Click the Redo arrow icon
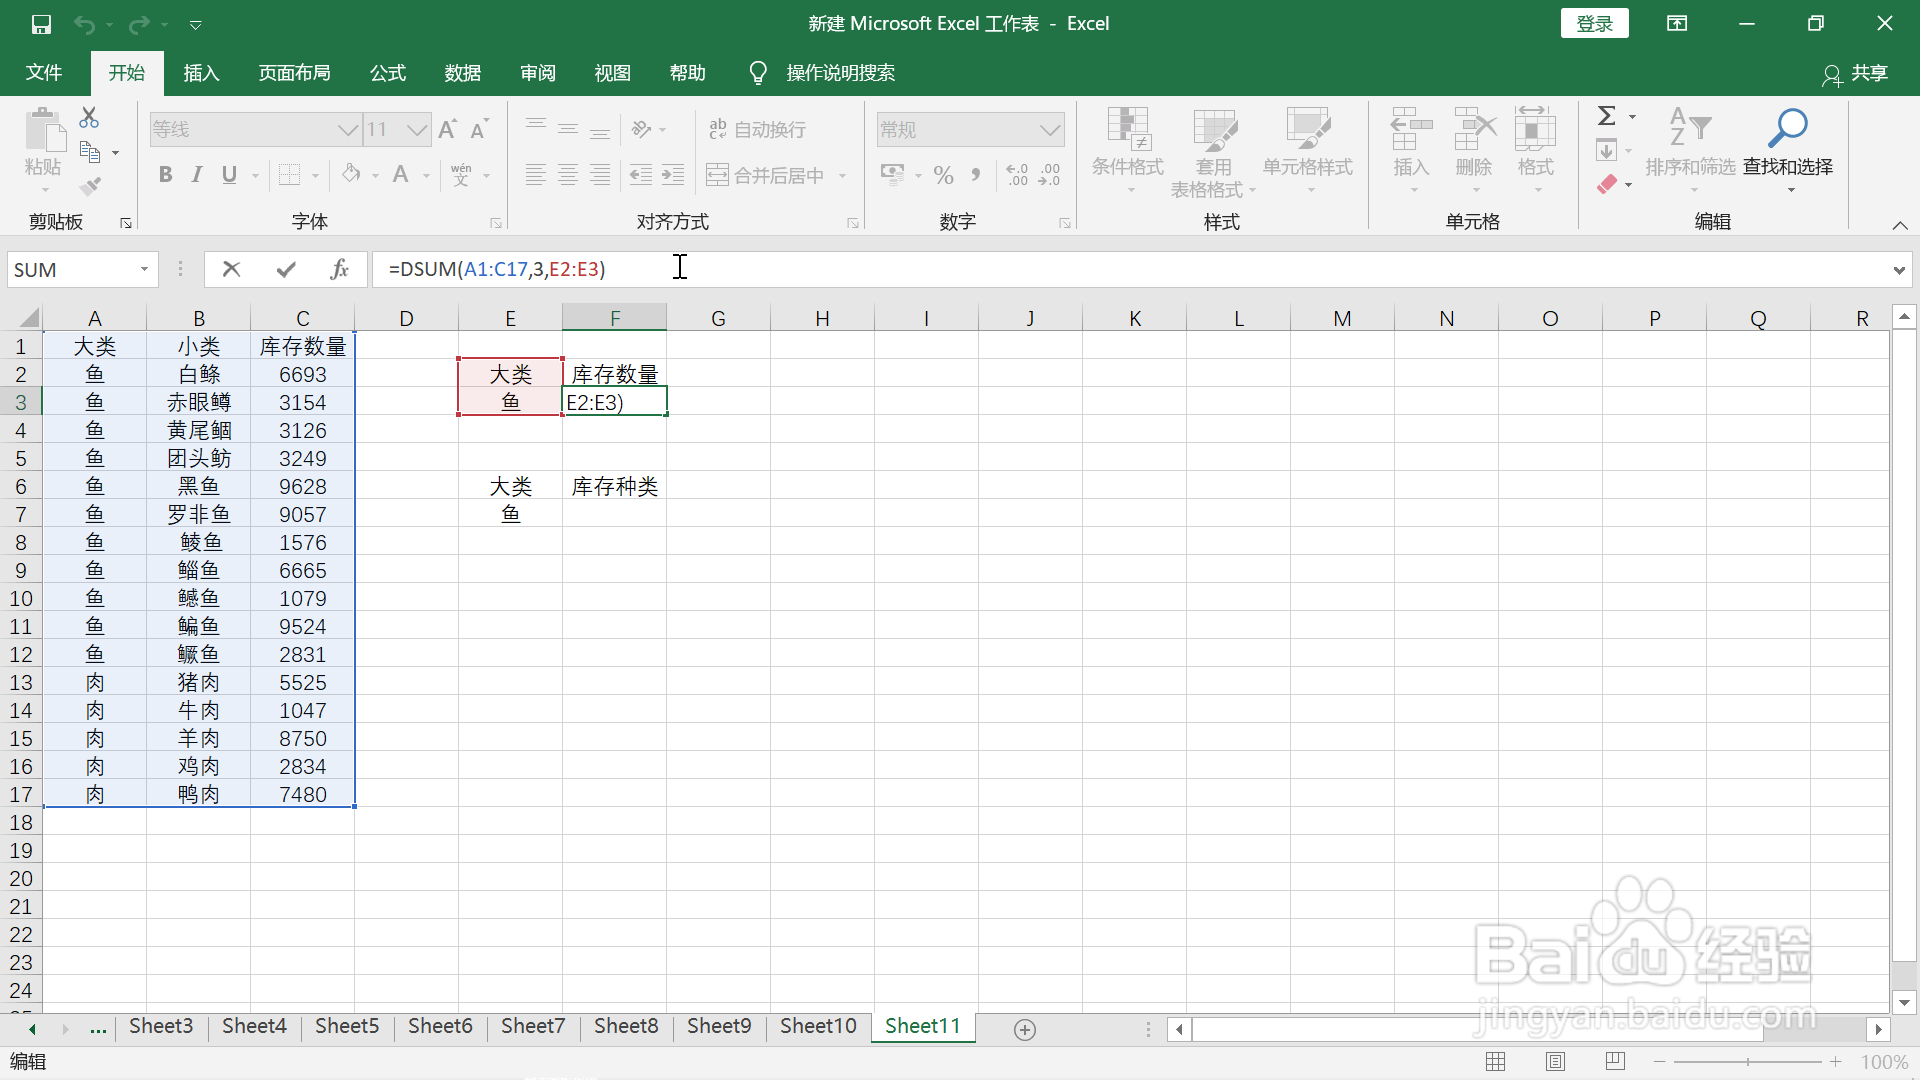This screenshot has height=1080, width=1920. pos(140,24)
